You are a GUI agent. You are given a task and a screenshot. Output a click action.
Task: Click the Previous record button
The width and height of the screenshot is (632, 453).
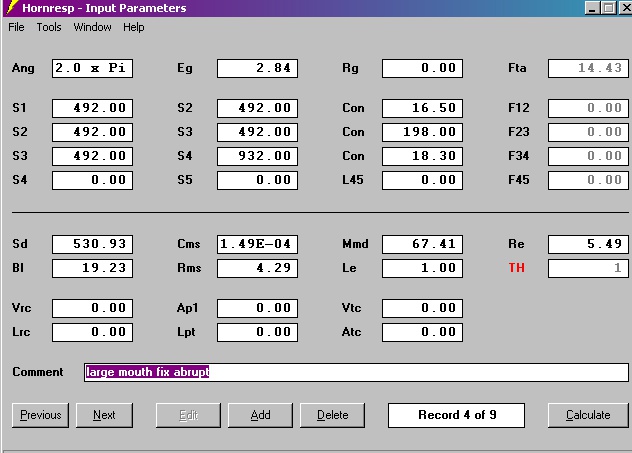pos(40,415)
